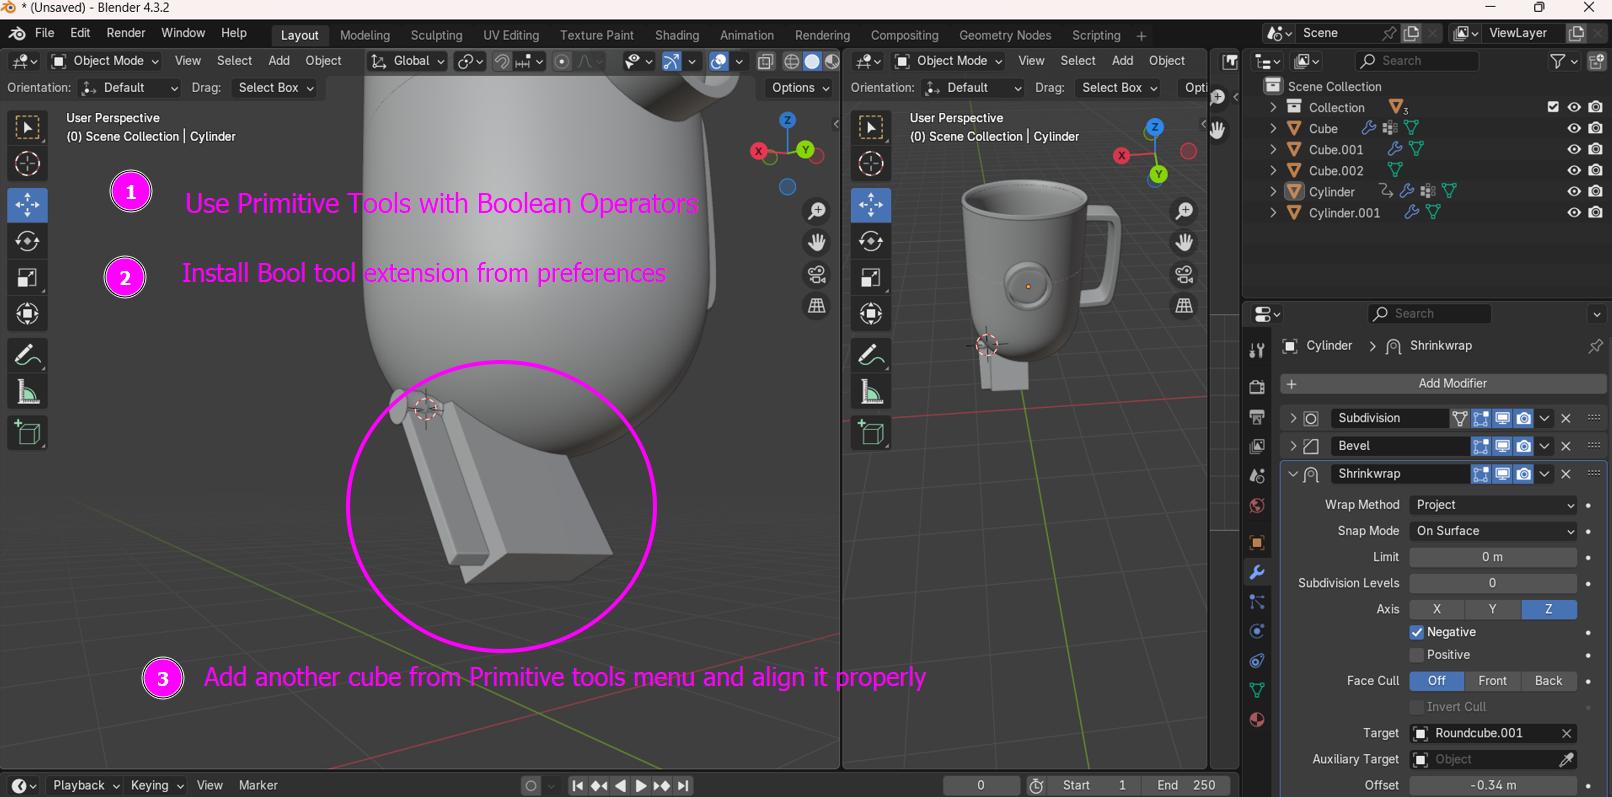Image resolution: width=1612 pixels, height=797 pixels.
Task: Open Global transform orientation dropdown
Action: click(x=407, y=61)
